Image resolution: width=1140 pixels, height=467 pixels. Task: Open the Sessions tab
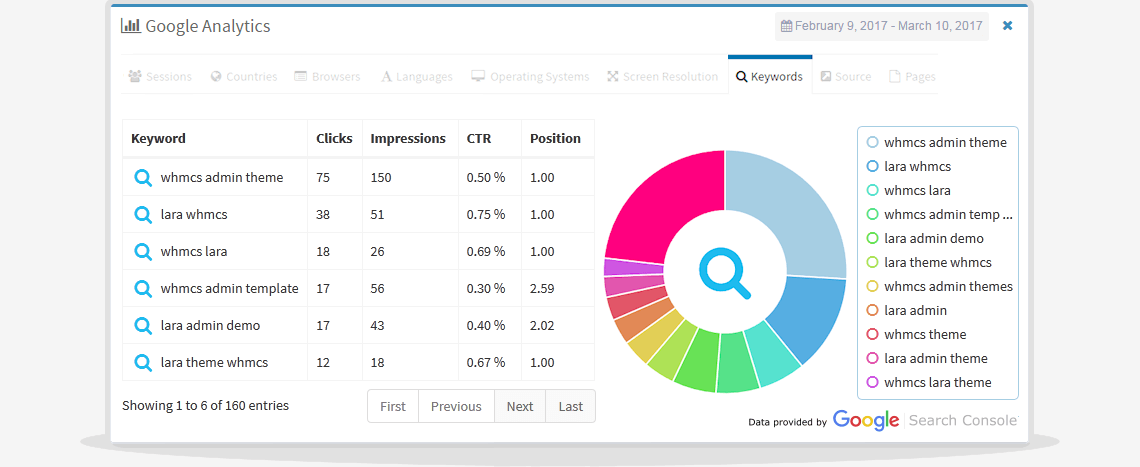pyautogui.click(x=160, y=76)
